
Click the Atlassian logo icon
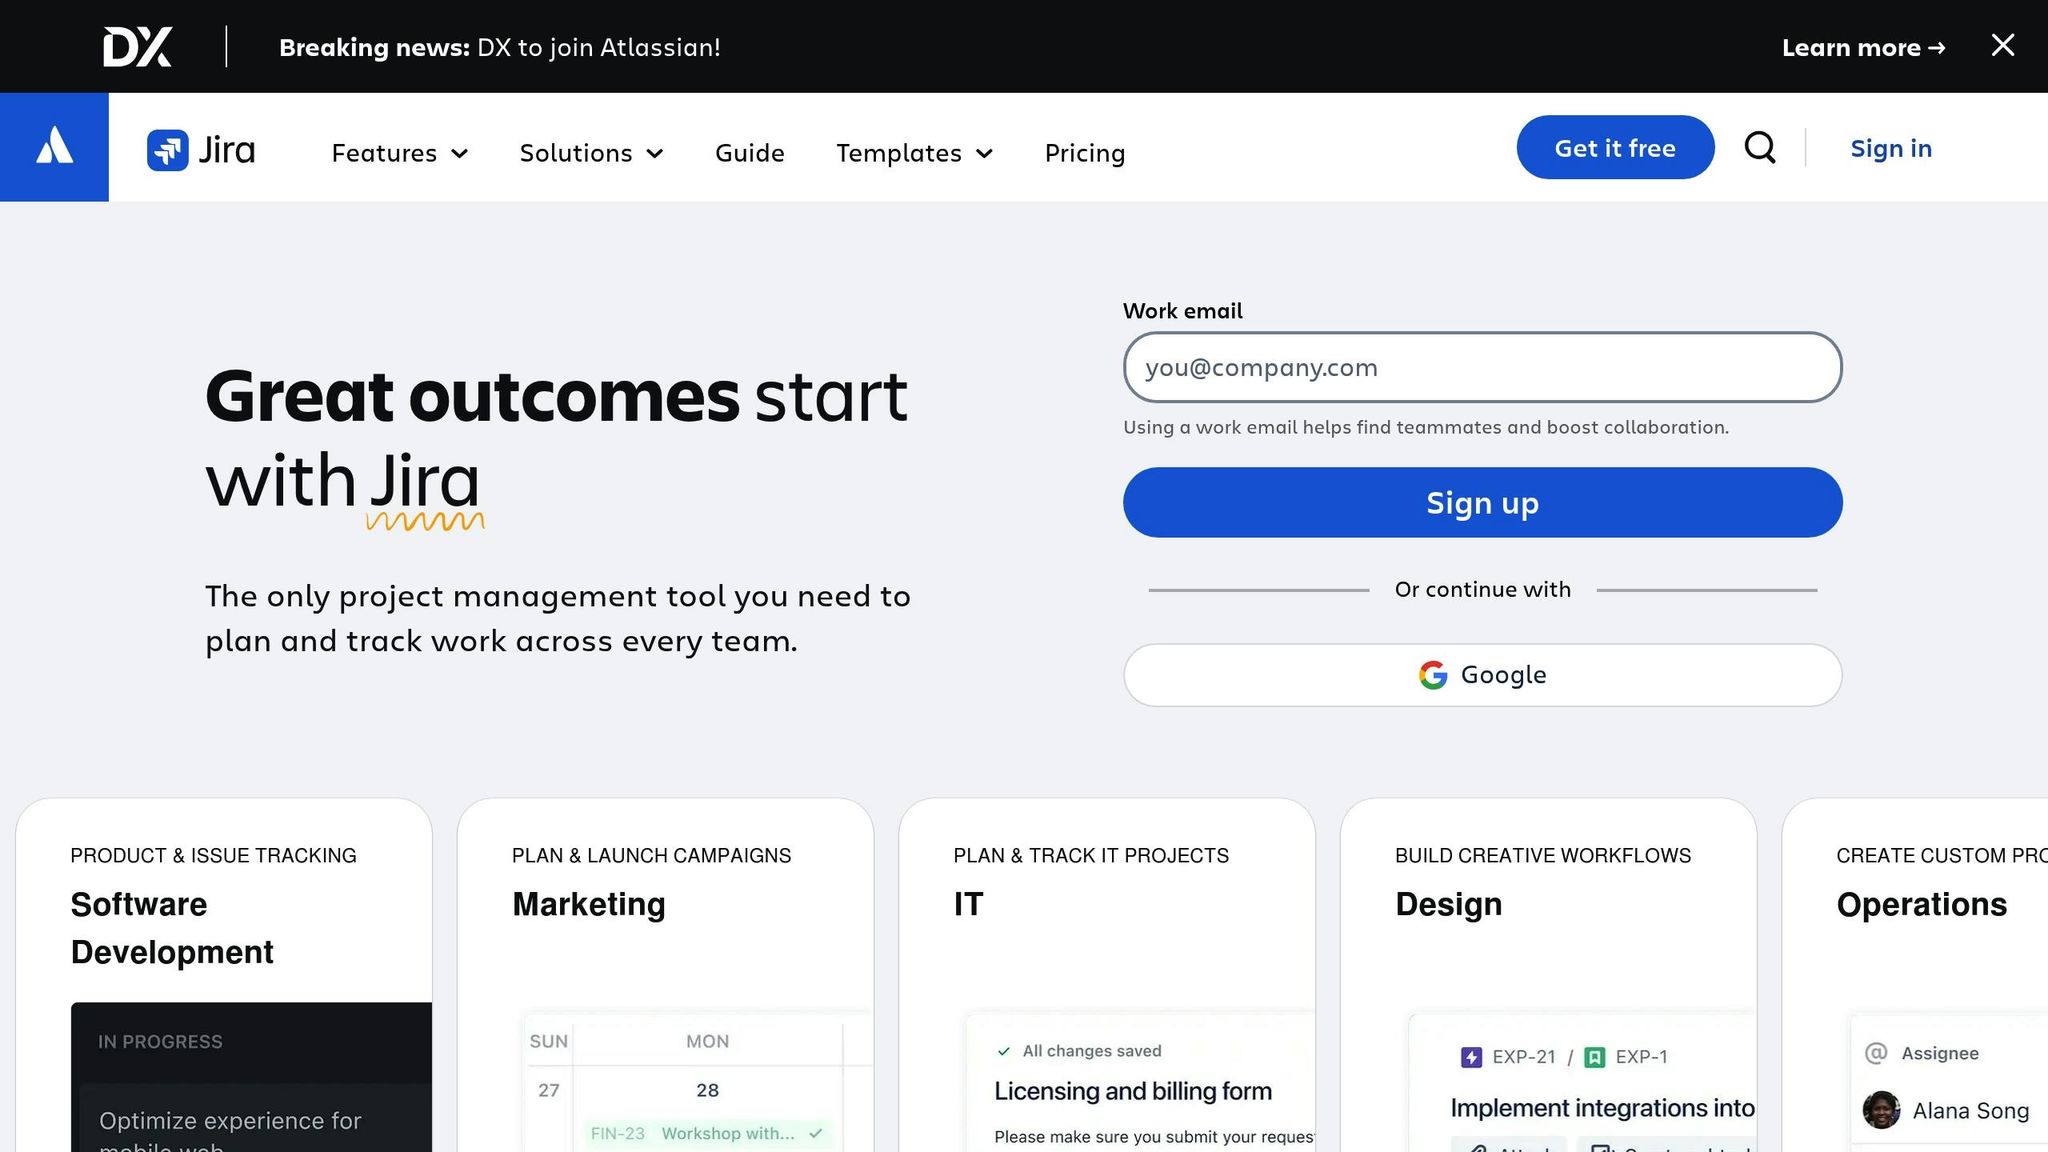tap(54, 147)
